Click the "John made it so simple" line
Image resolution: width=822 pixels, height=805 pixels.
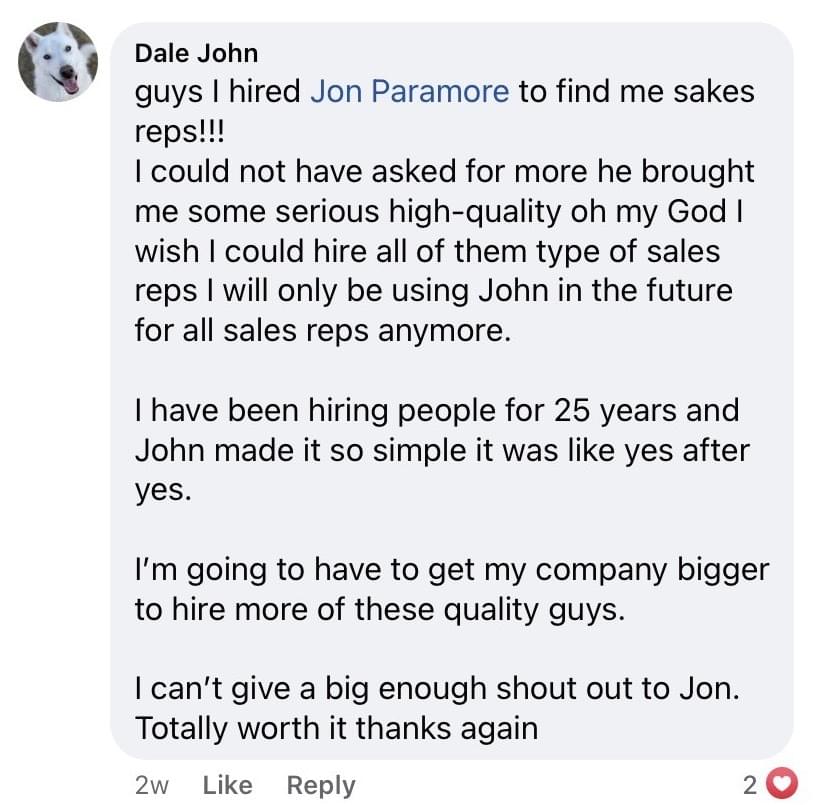tap(441, 450)
